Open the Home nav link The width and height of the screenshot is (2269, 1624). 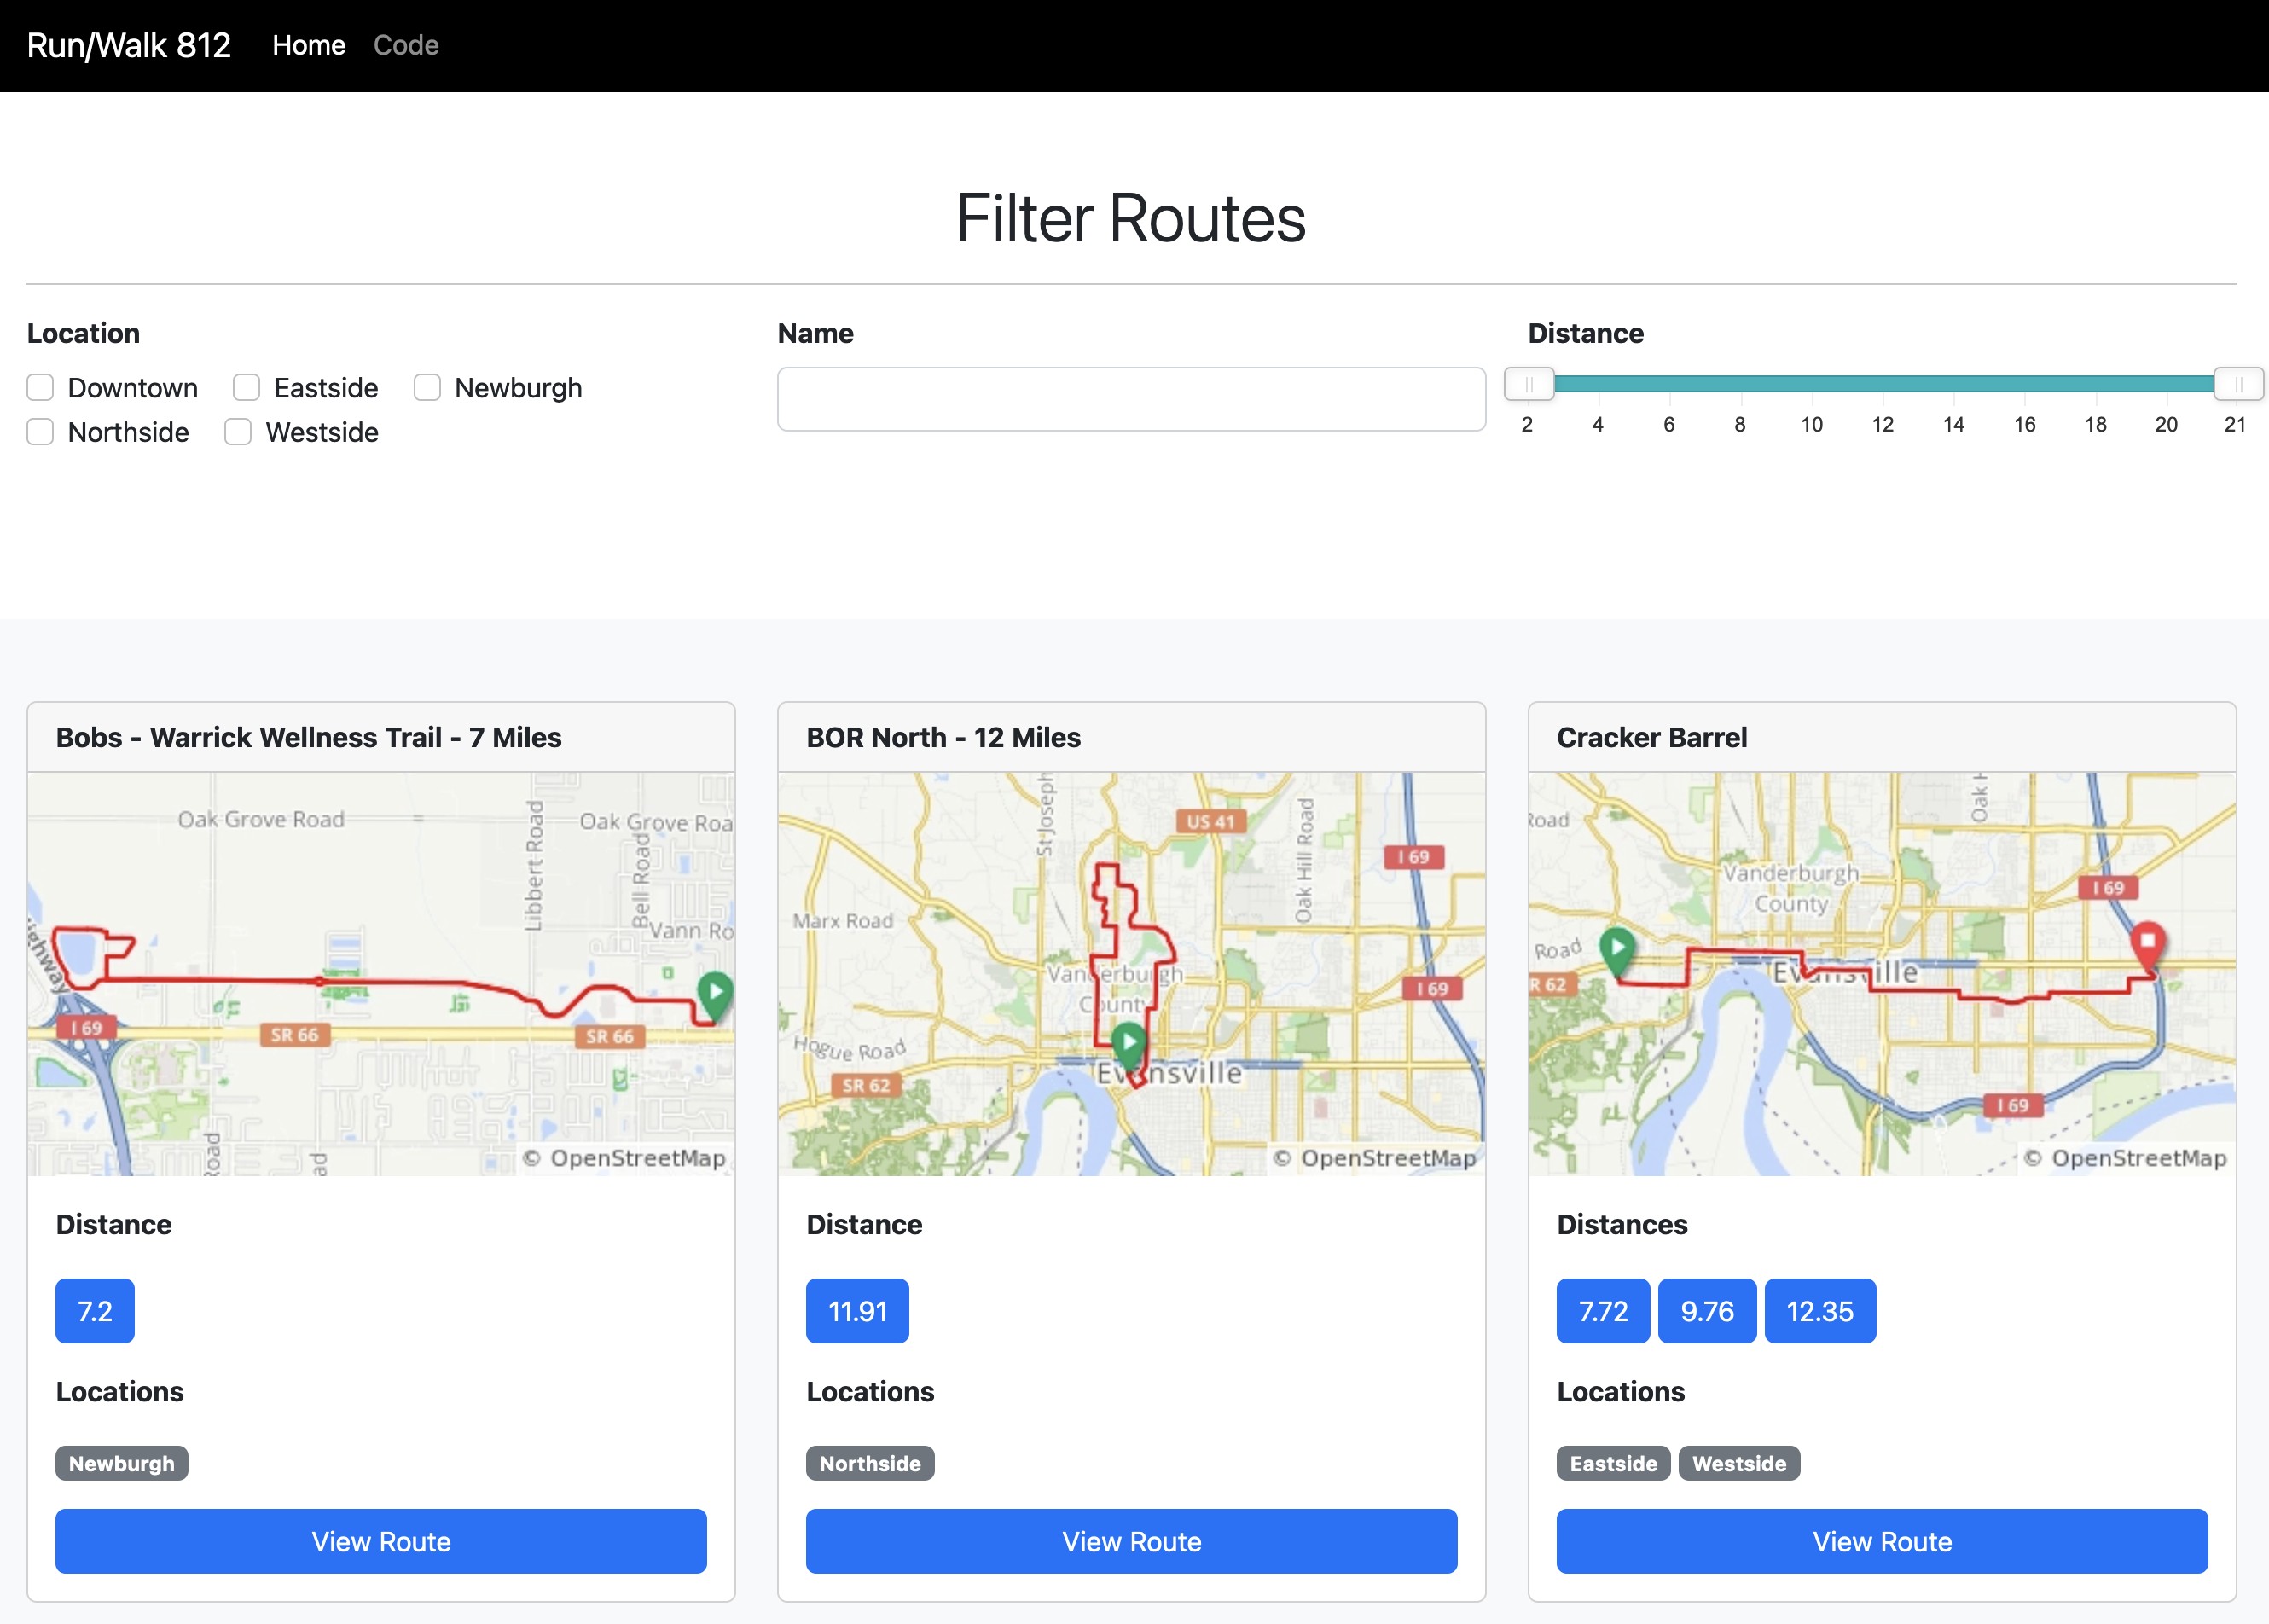(308, 45)
